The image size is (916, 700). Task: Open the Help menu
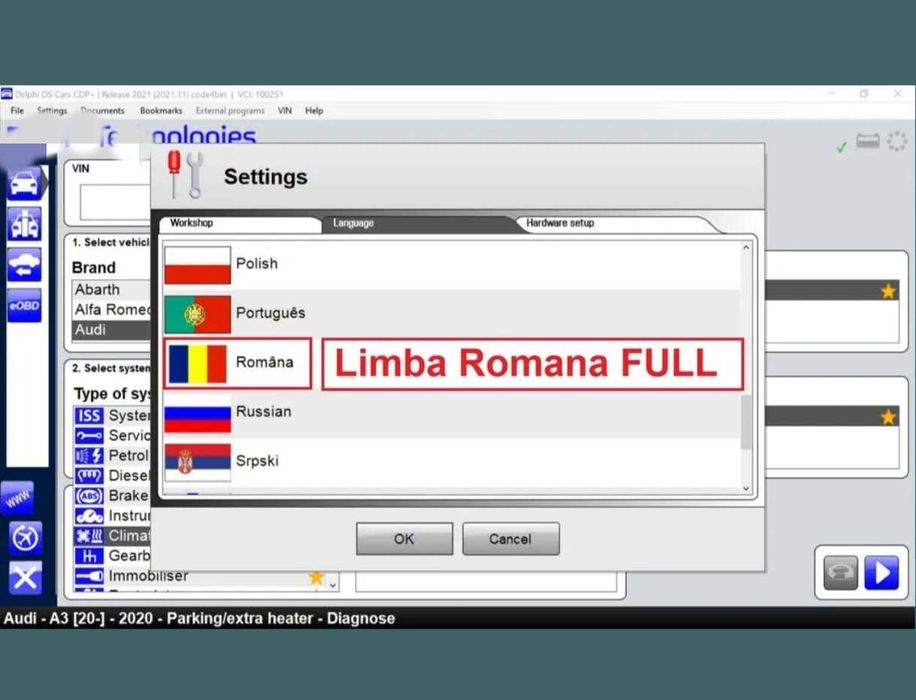[x=314, y=110]
